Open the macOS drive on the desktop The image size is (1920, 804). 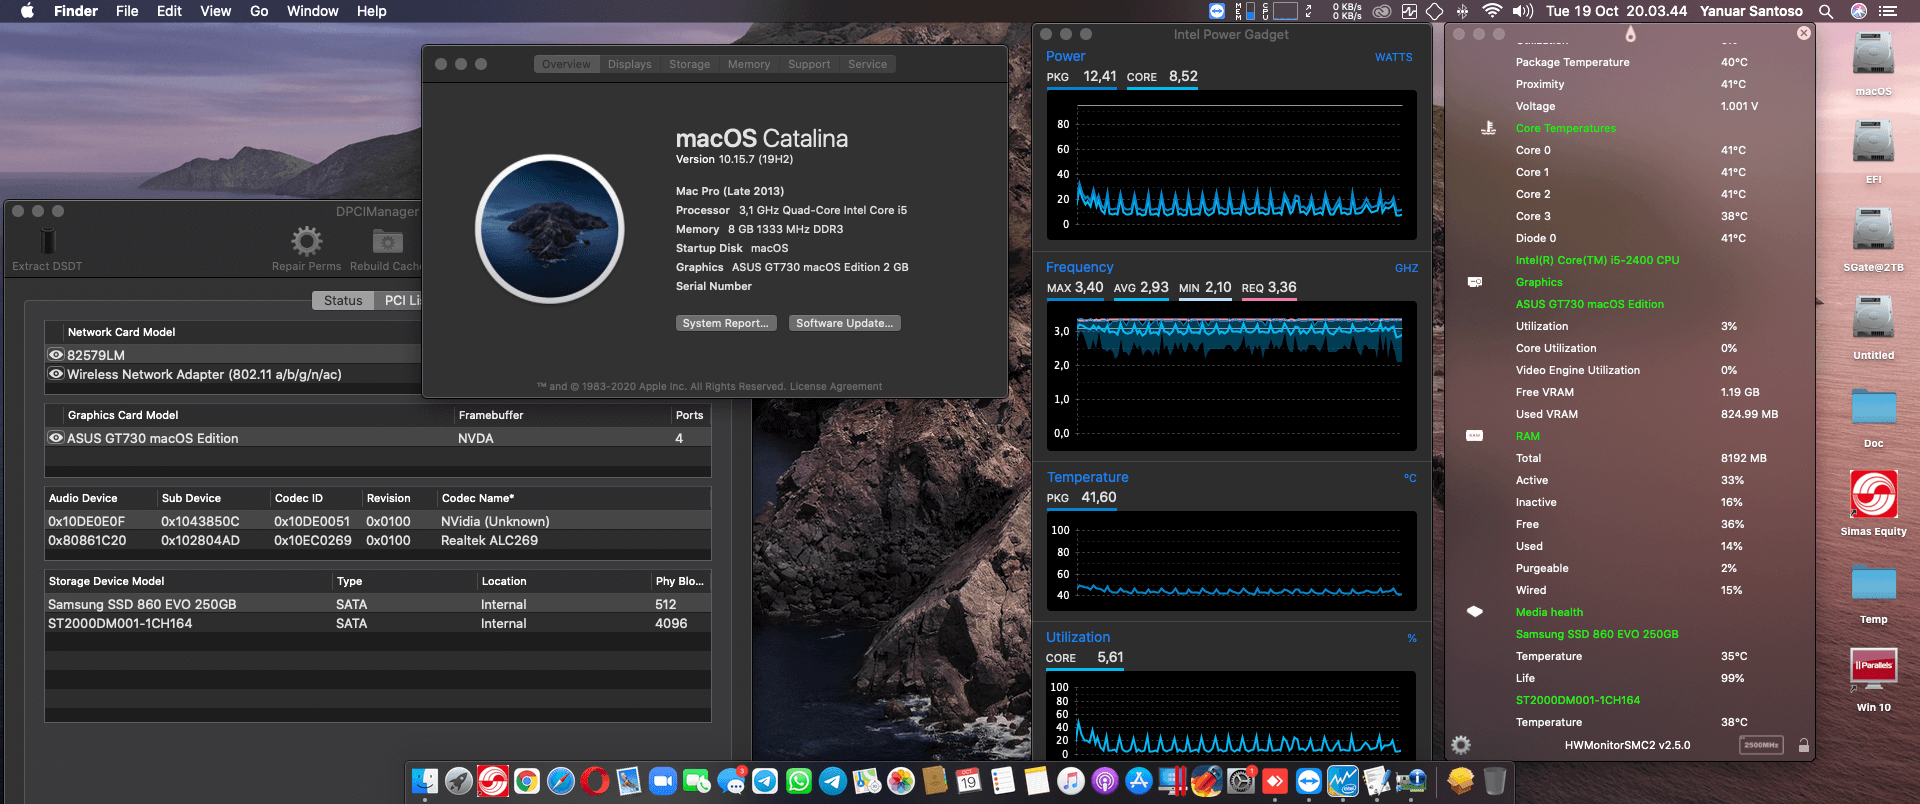pos(1873,55)
